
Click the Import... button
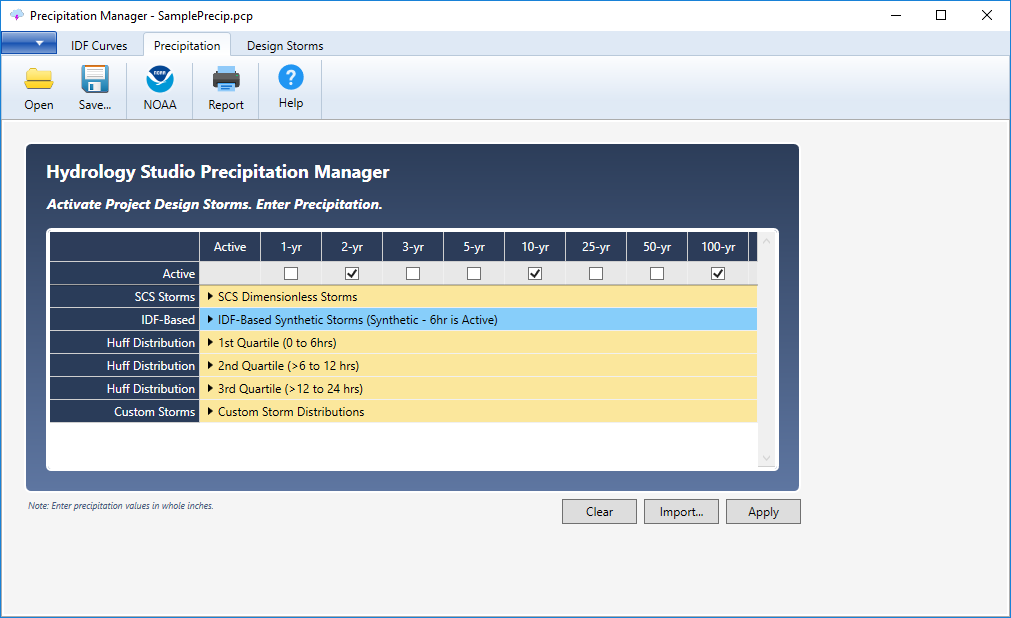[x=681, y=512]
